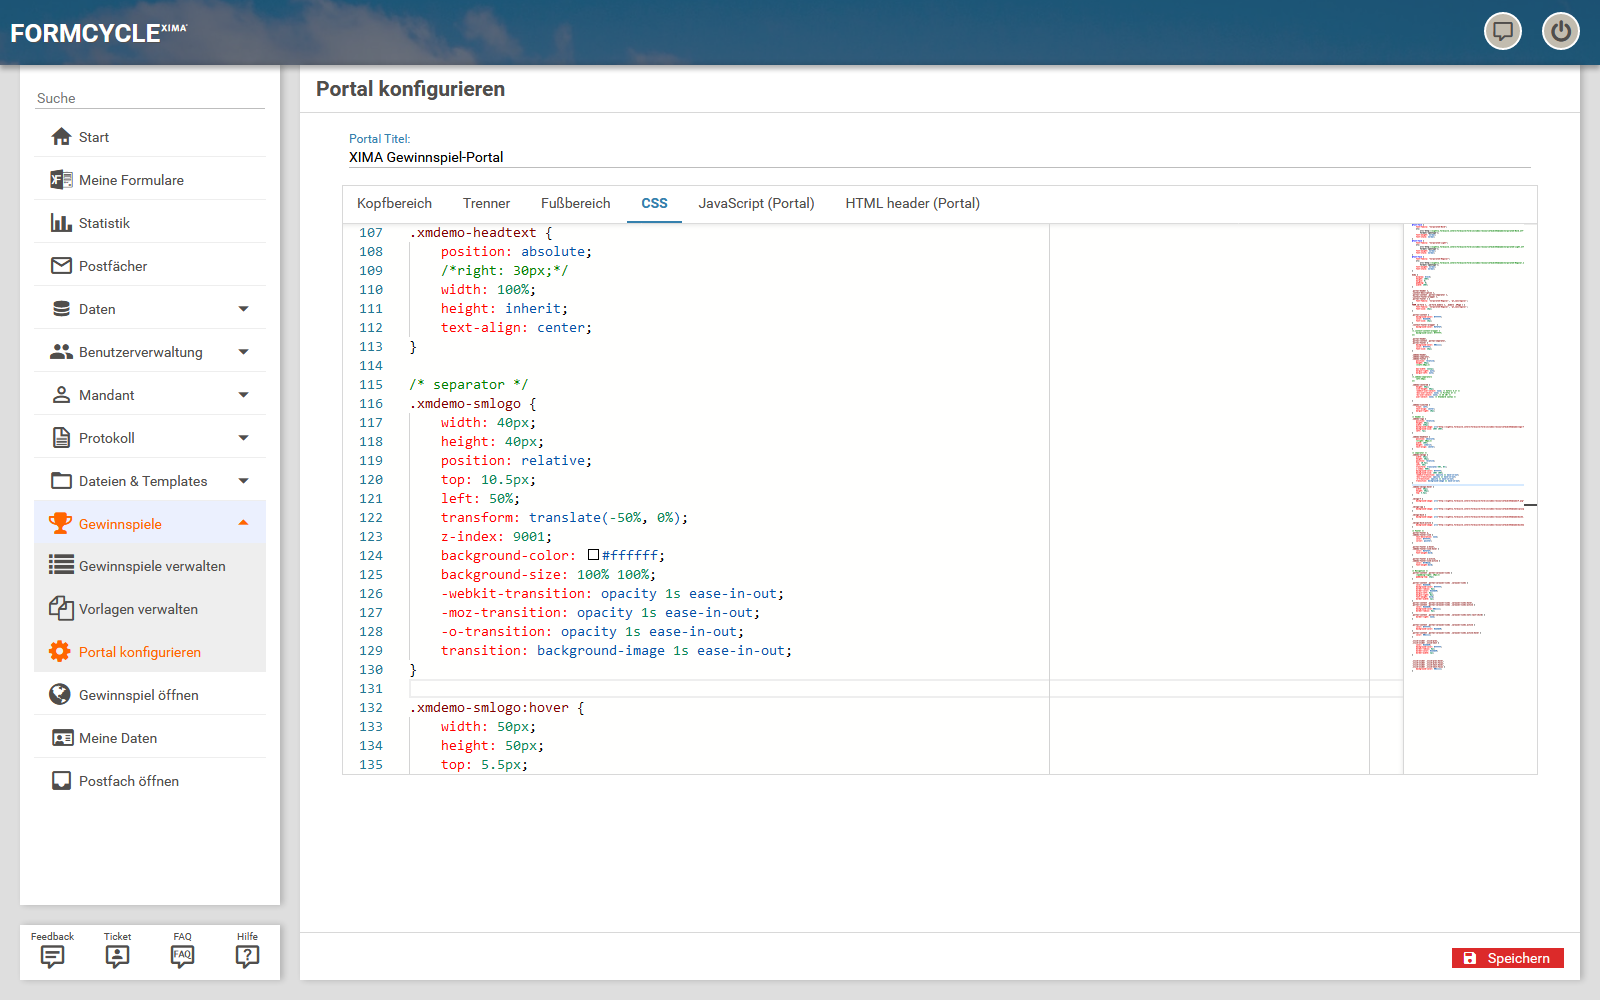Click the logout power icon
Viewport: 1600px width, 1000px height.
(1560, 32)
